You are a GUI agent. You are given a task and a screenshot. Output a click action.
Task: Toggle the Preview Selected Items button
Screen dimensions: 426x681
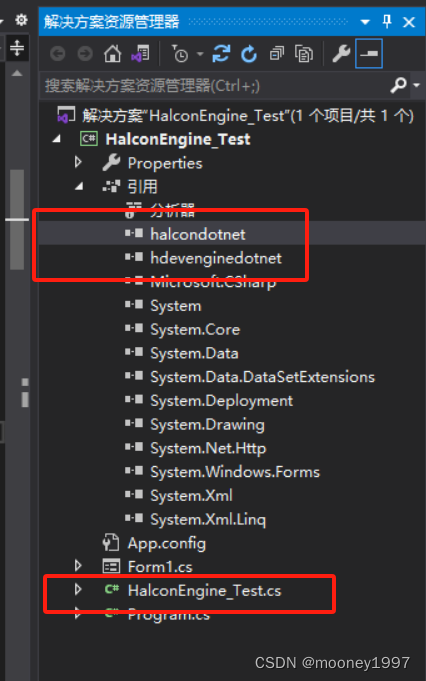point(369,53)
